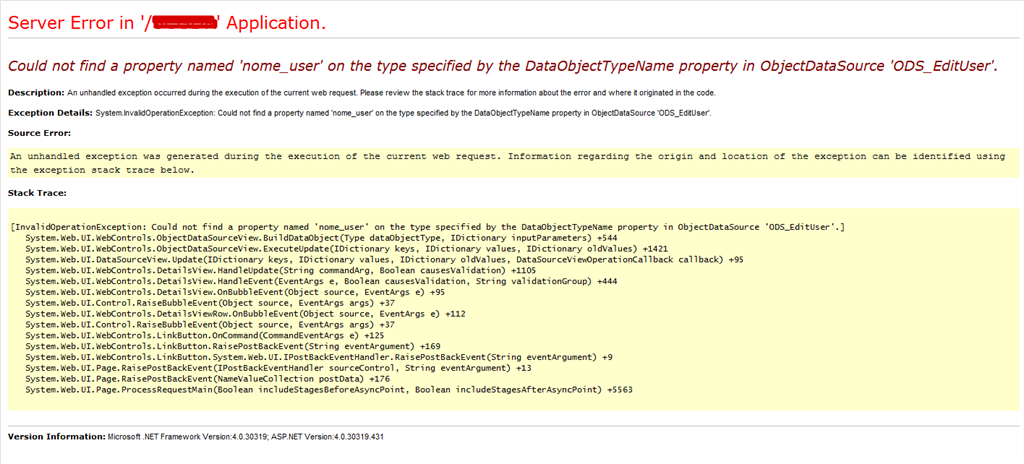Click the 'Source Error:' label
This screenshot has width=1024, height=464.
38,132
